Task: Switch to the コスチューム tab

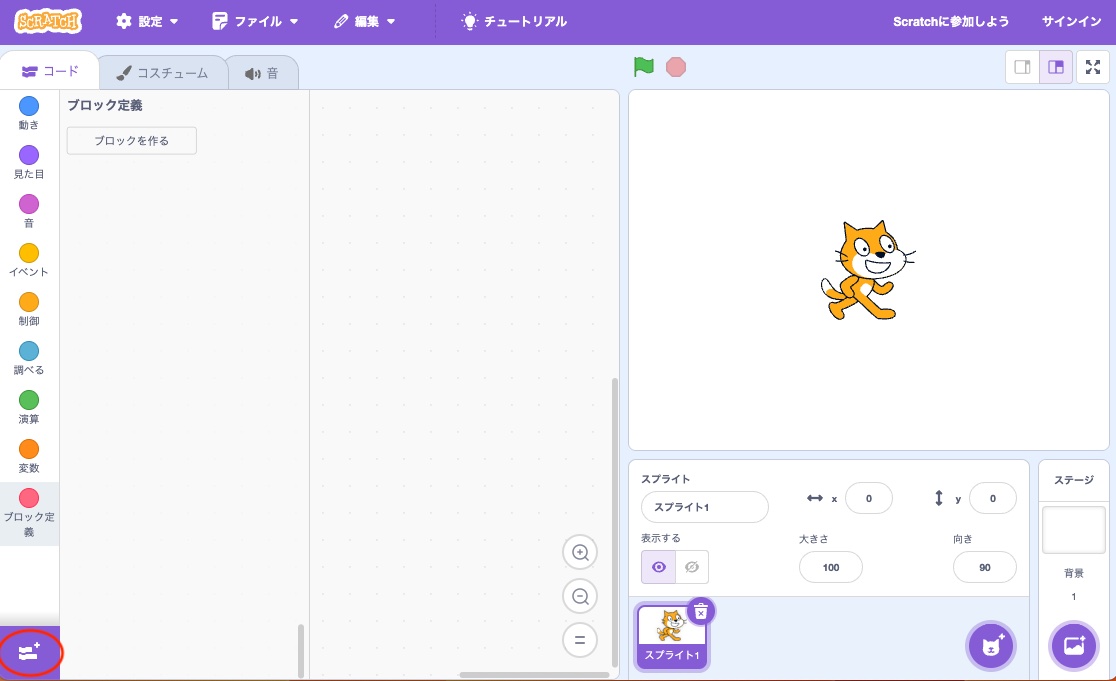Action: pos(162,73)
